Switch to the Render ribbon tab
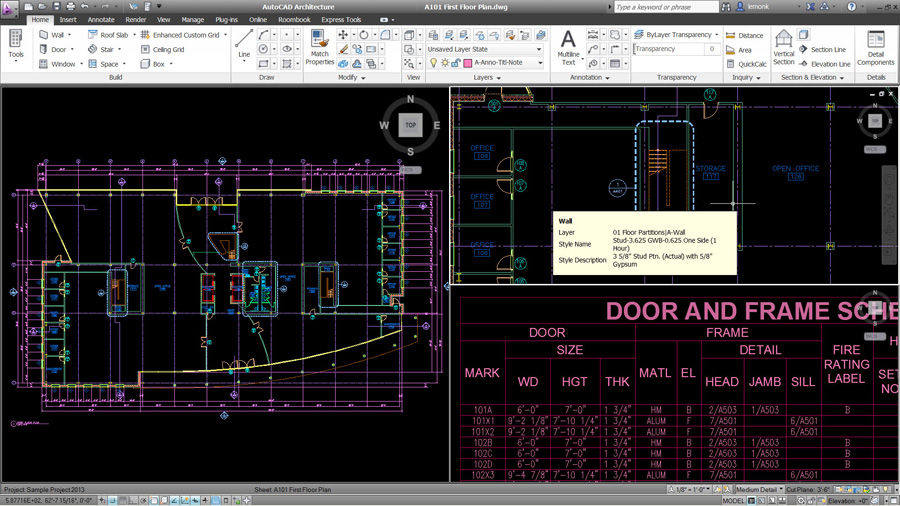This screenshot has height=506, width=900. 136,20
